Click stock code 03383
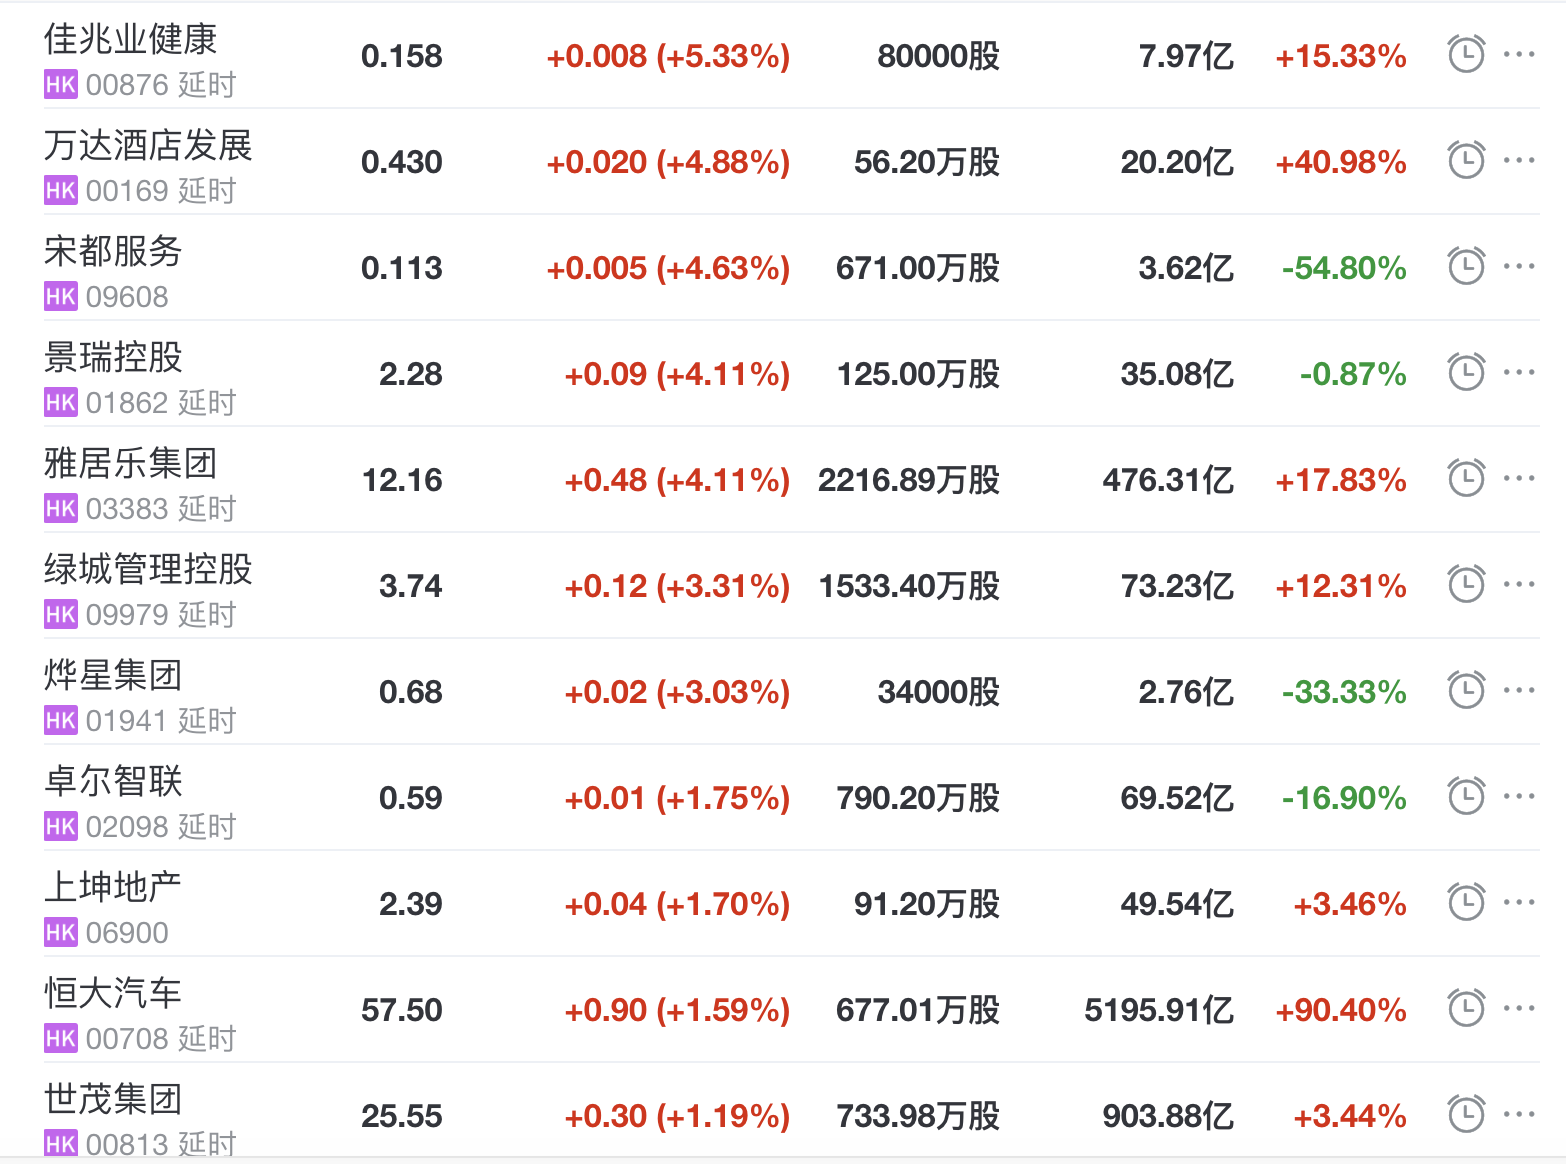 pyautogui.click(x=127, y=509)
